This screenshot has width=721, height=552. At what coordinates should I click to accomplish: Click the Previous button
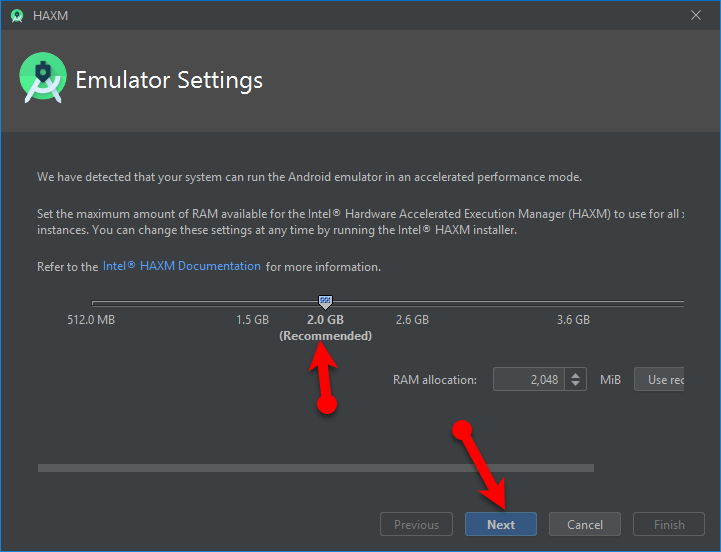click(416, 525)
